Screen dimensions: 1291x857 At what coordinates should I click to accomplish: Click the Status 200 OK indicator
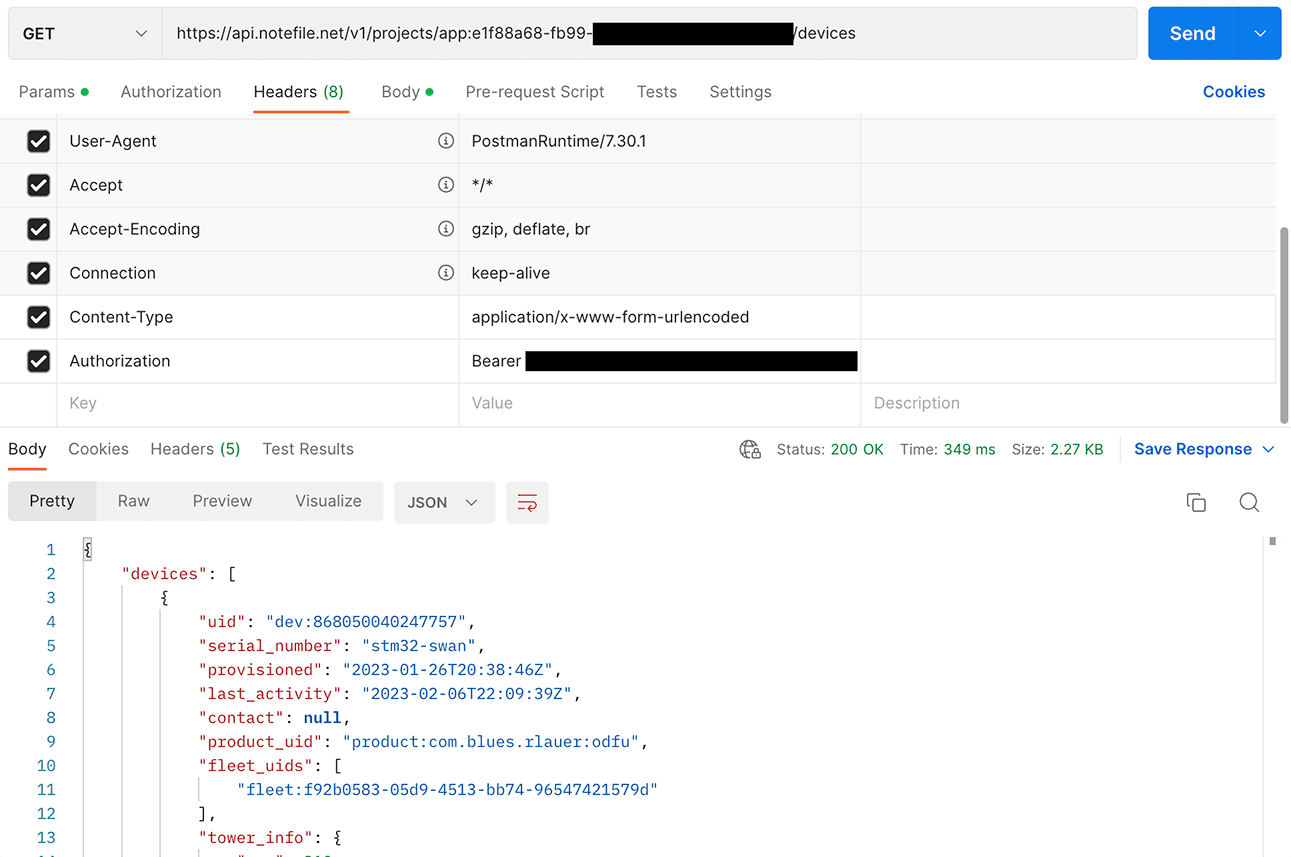point(830,450)
